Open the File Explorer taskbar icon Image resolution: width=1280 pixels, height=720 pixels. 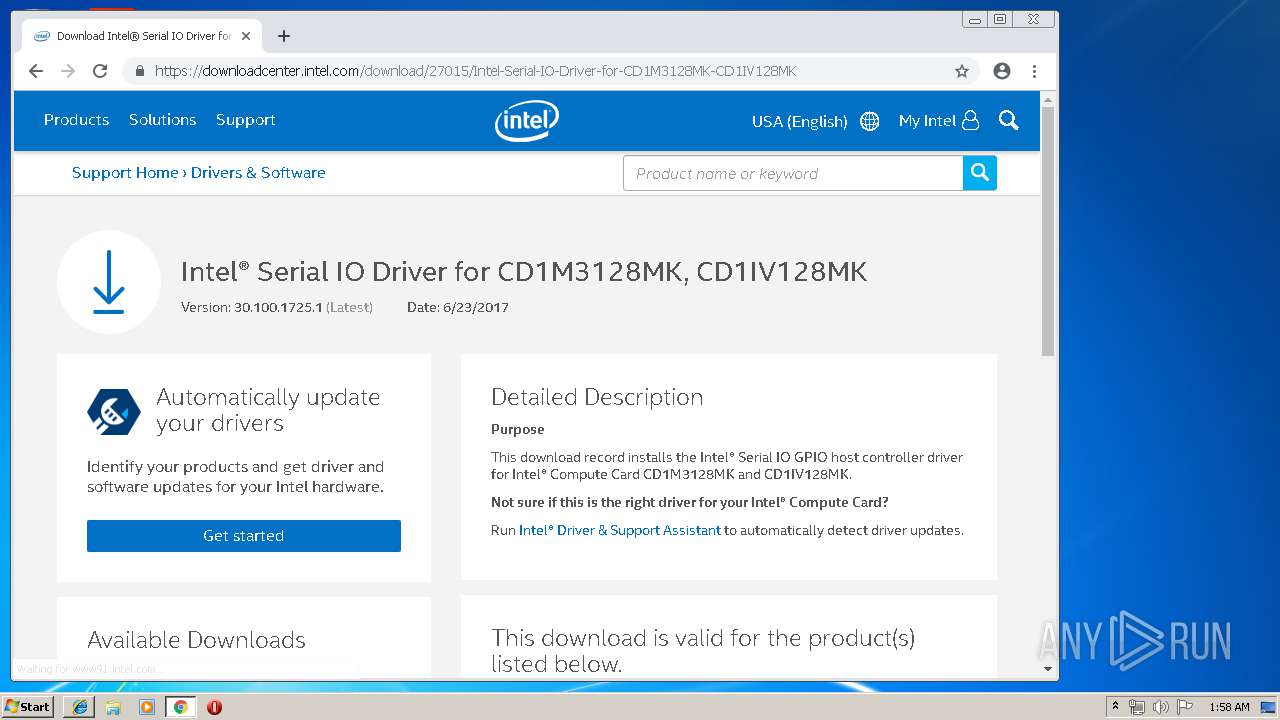113,707
